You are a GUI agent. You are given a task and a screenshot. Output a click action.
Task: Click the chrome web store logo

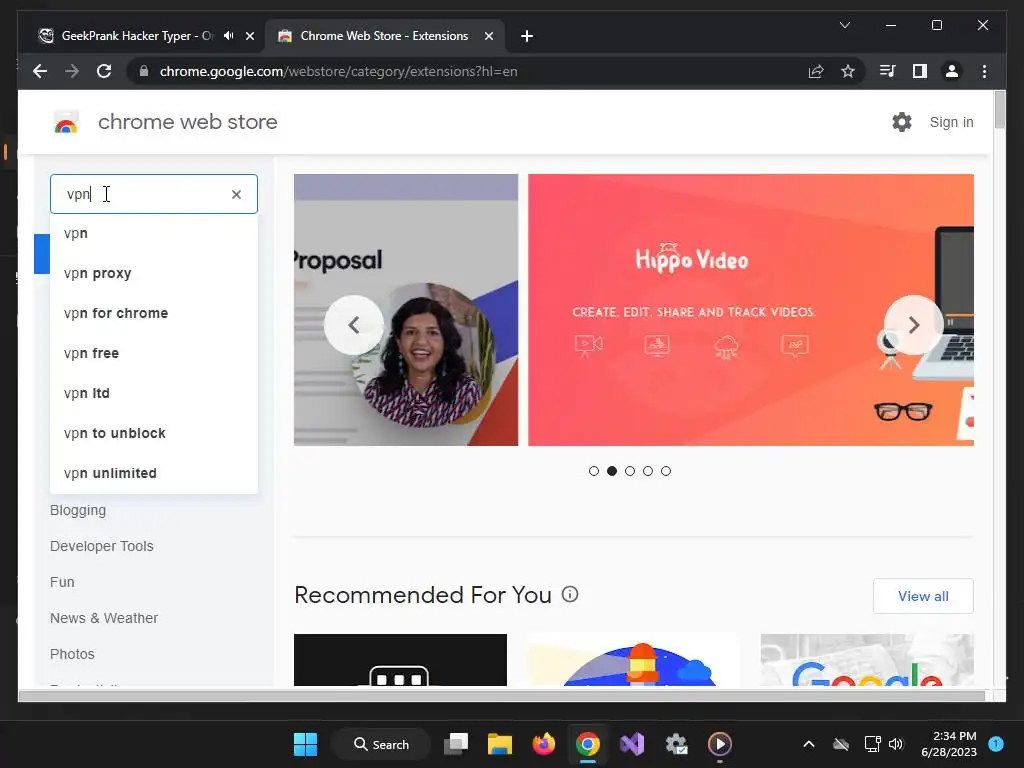(165, 122)
